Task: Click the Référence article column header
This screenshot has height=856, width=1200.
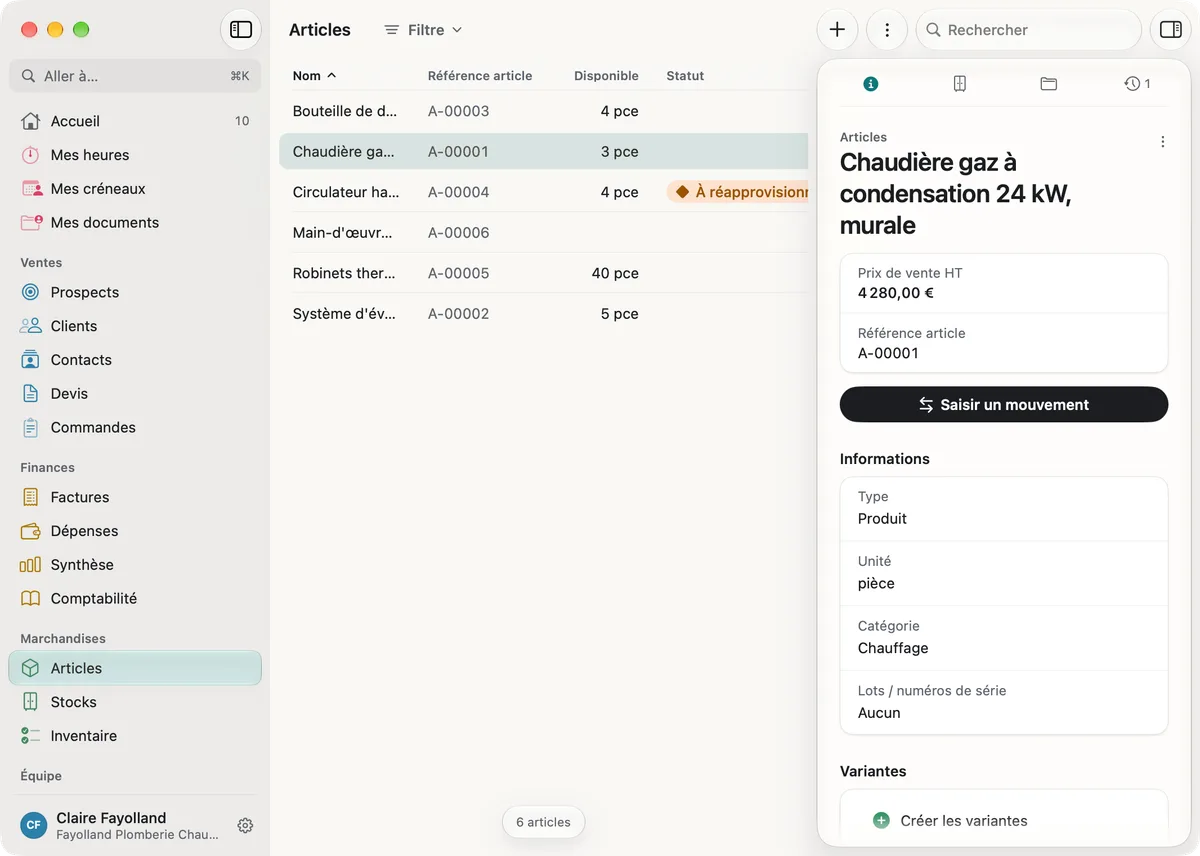Action: 480,76
